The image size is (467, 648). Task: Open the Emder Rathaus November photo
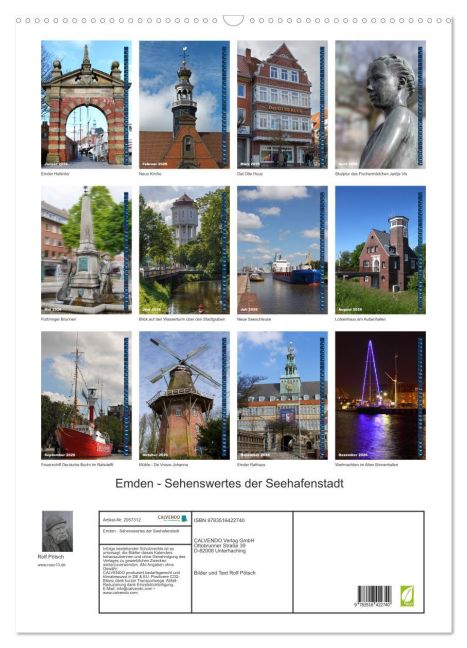(x=282, y=395)
